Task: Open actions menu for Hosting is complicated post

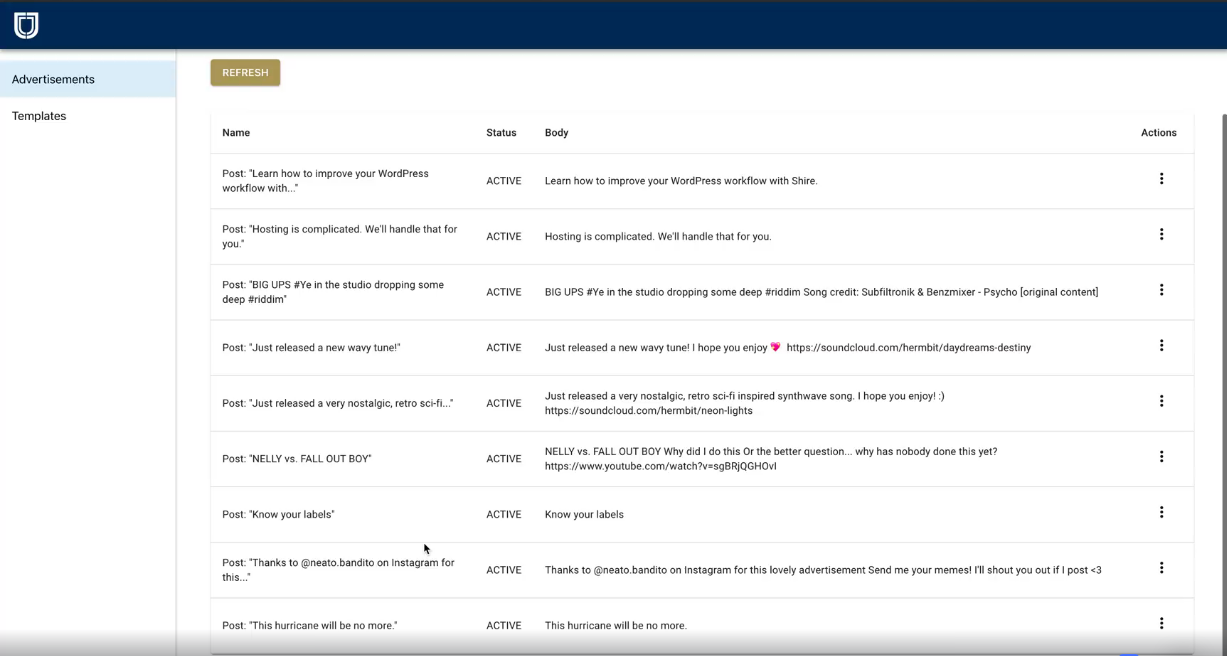Action: [x=1161, y=234]
